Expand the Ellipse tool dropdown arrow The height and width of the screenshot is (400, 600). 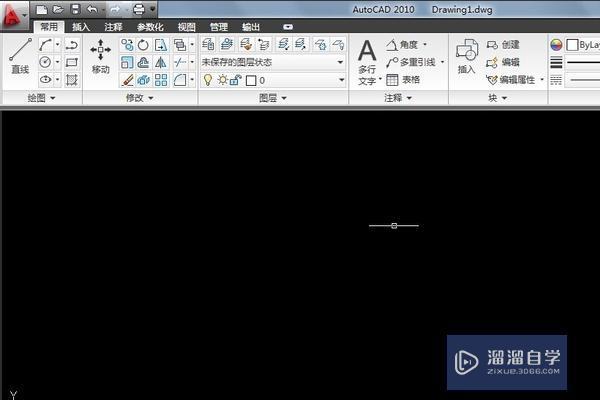pos(57,80)
